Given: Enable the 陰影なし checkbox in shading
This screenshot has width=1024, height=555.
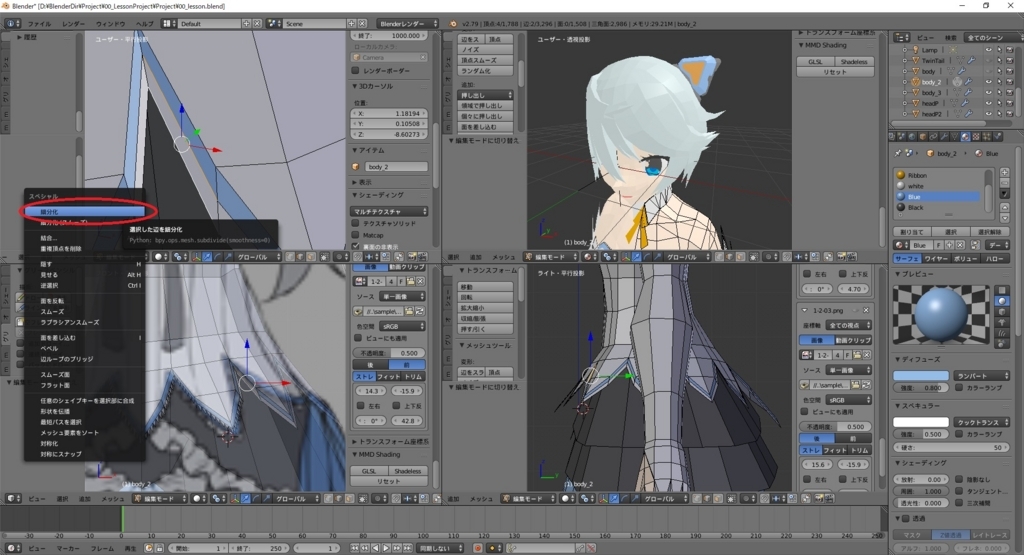Looking at the screenshot, I should (x=959, y=479).
